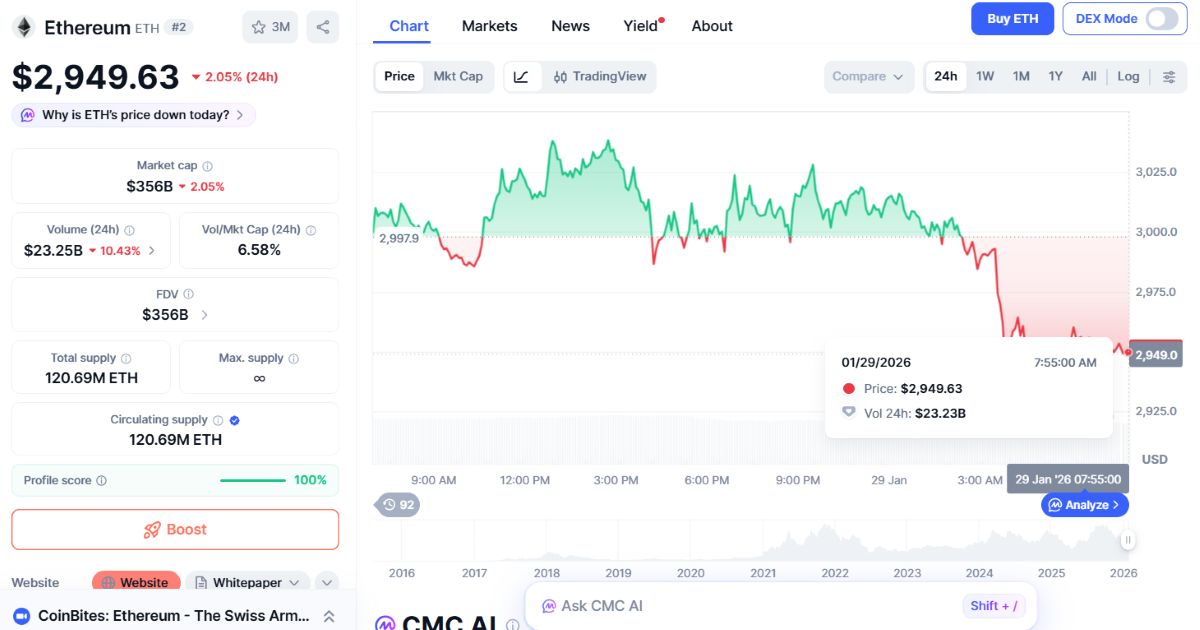The height and width of the screenshot is (630, 1200).
Task: Toggle the DEX Mode switch
Action: pos(1162,19)
